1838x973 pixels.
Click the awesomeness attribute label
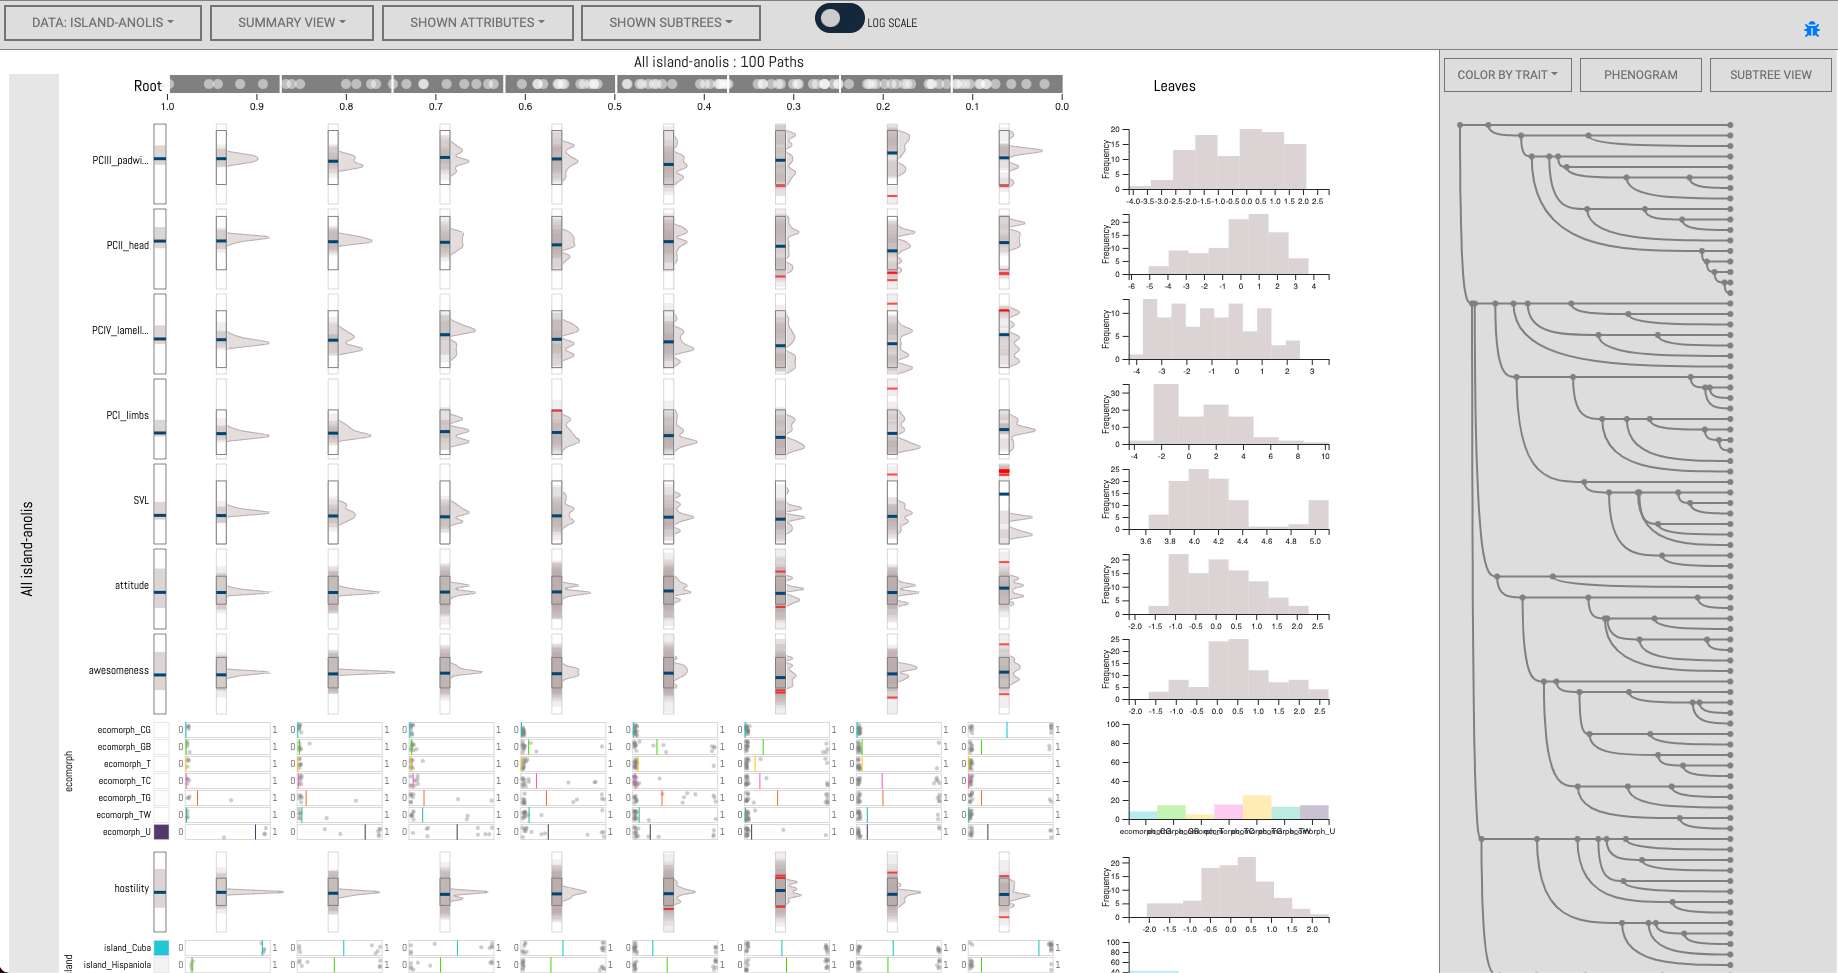pos(119,670)
